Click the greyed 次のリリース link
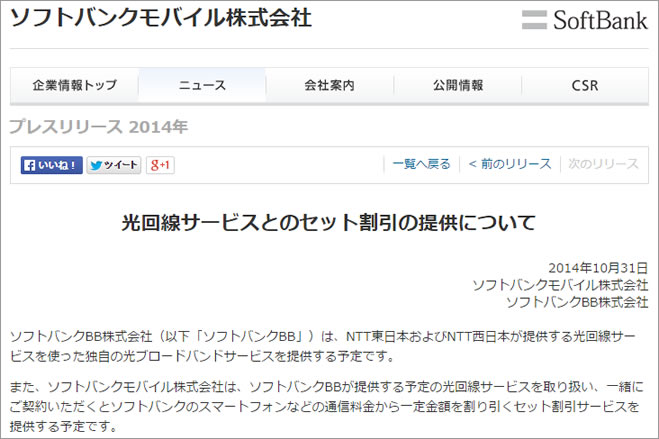 604,164
